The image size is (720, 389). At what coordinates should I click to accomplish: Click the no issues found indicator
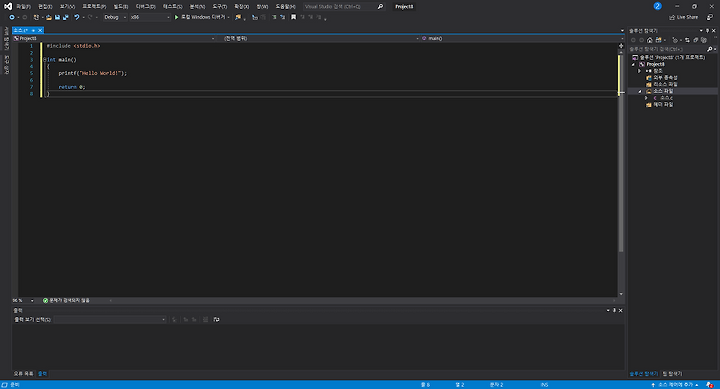pyautogui.click(x=66, y=300)
